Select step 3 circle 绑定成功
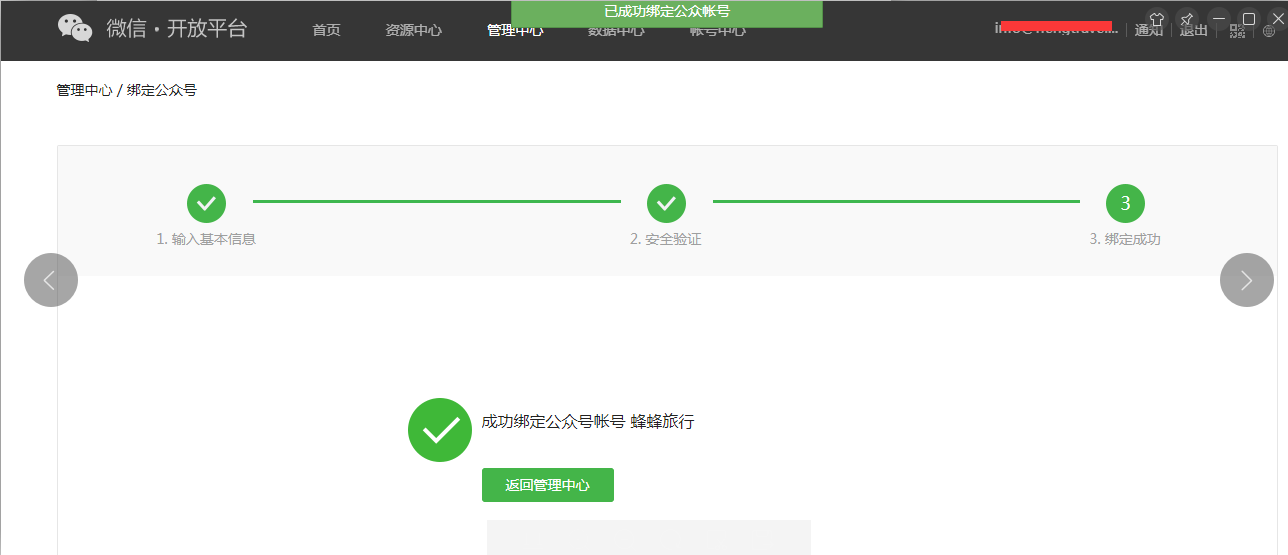Image resolution: width=1288 pixels, height=555 pixels. pos(1125,203)
